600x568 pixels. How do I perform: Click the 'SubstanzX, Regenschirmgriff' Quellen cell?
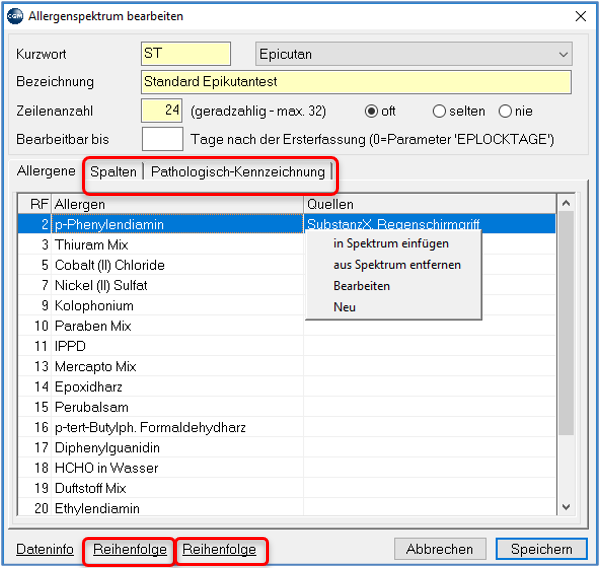(429, 224)
